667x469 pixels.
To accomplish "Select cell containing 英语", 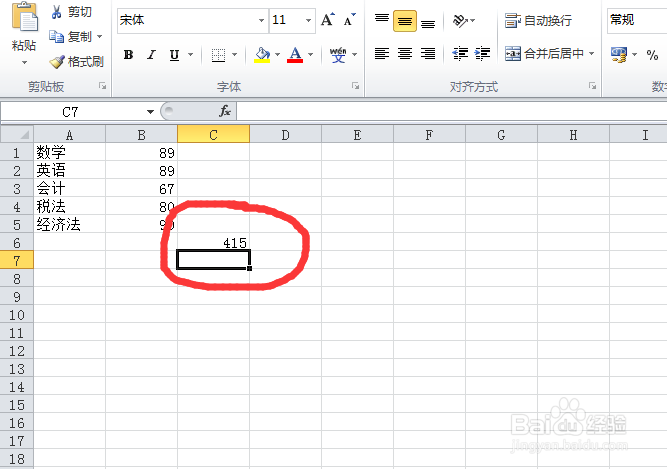I will (x=69, y=170).
